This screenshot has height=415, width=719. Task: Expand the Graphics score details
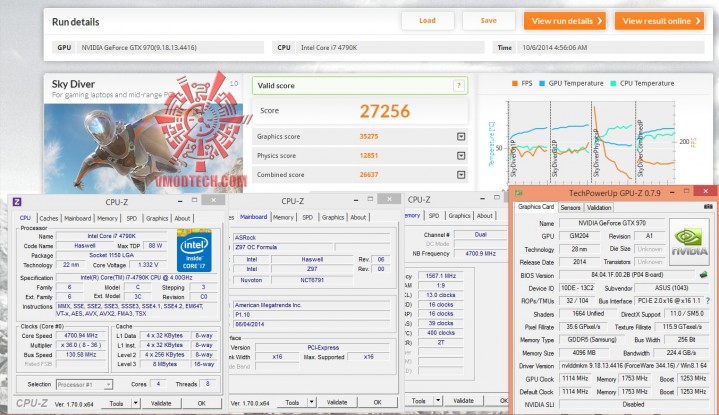click(x=461, y=137)
